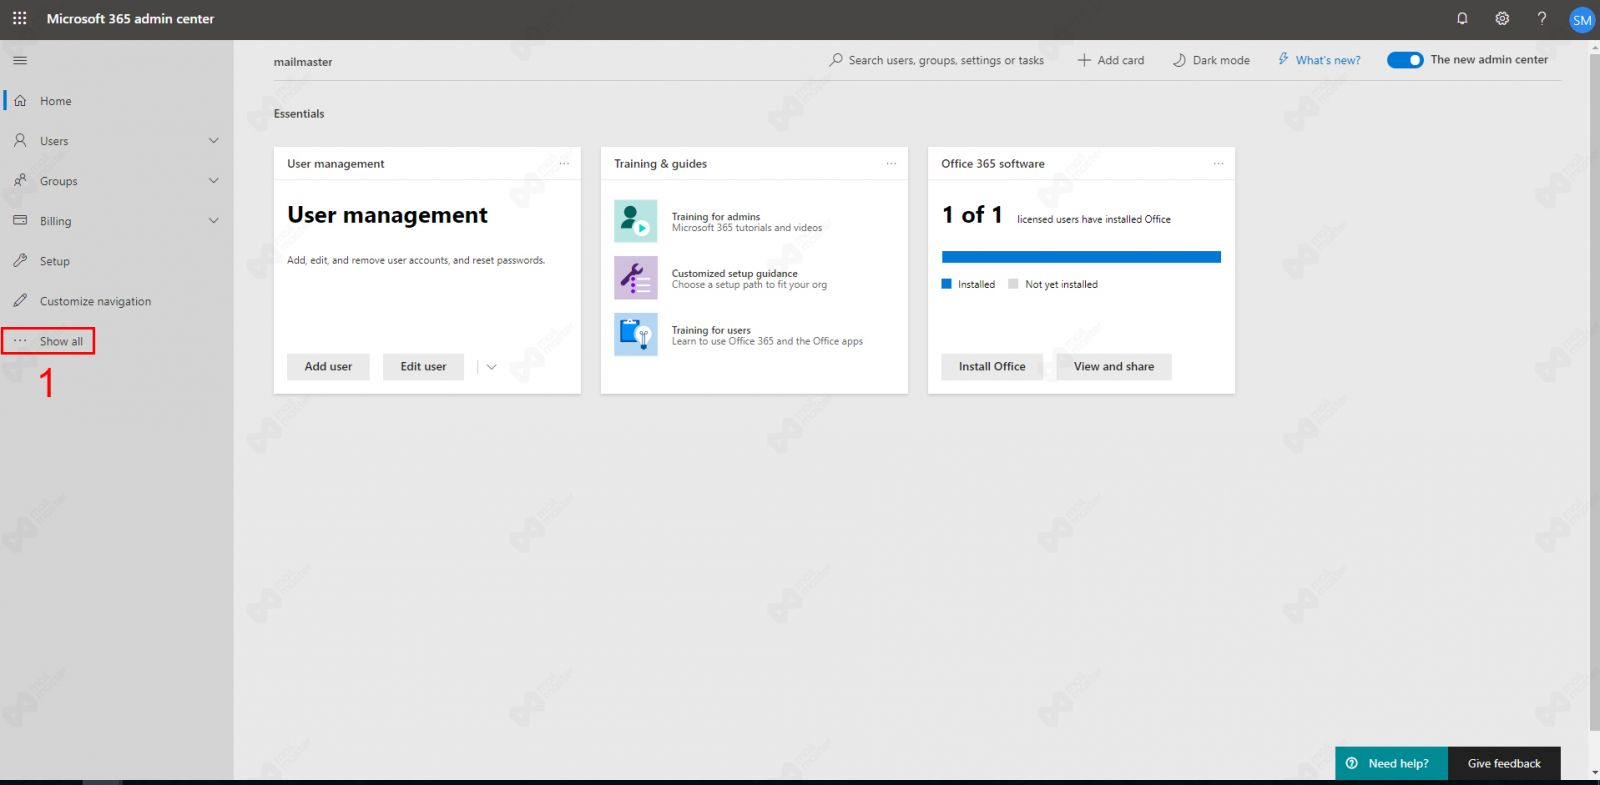This screenshot has height=785, width=1600.
Task: Click the Customize navigation pencil icon
Action: [x=20, y=300]
